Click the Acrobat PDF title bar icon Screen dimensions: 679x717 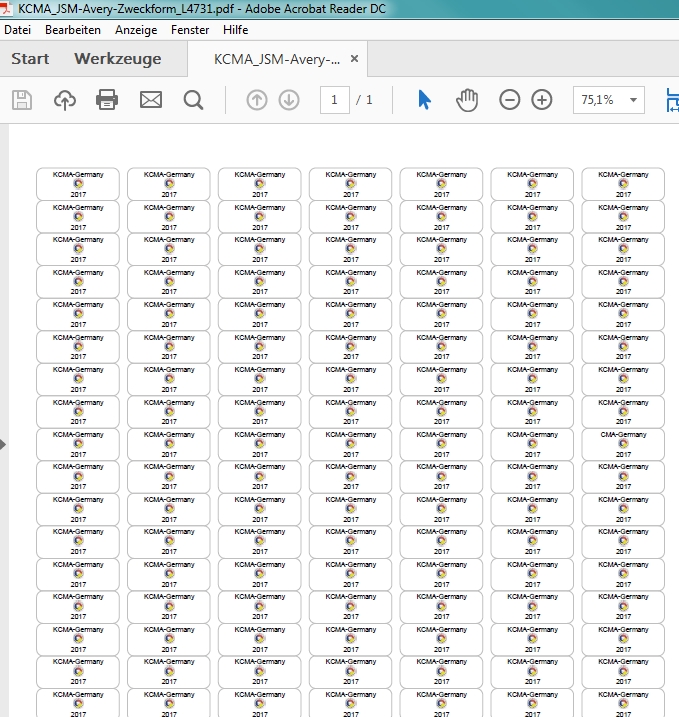click(x=5, y=9)
